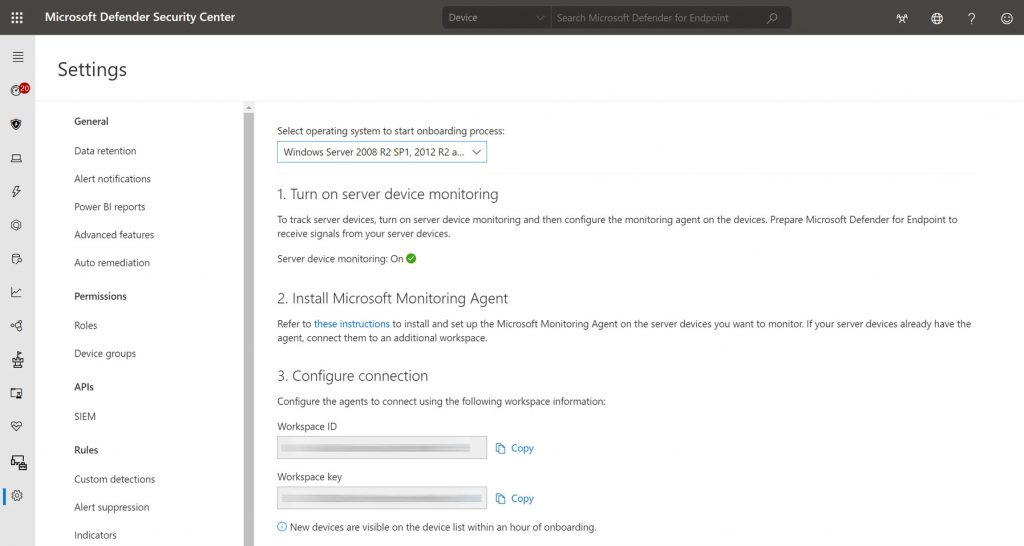Click the info icon beside New devices note
This screenshot has height=546, width=1024.
[x=281, y=526]
